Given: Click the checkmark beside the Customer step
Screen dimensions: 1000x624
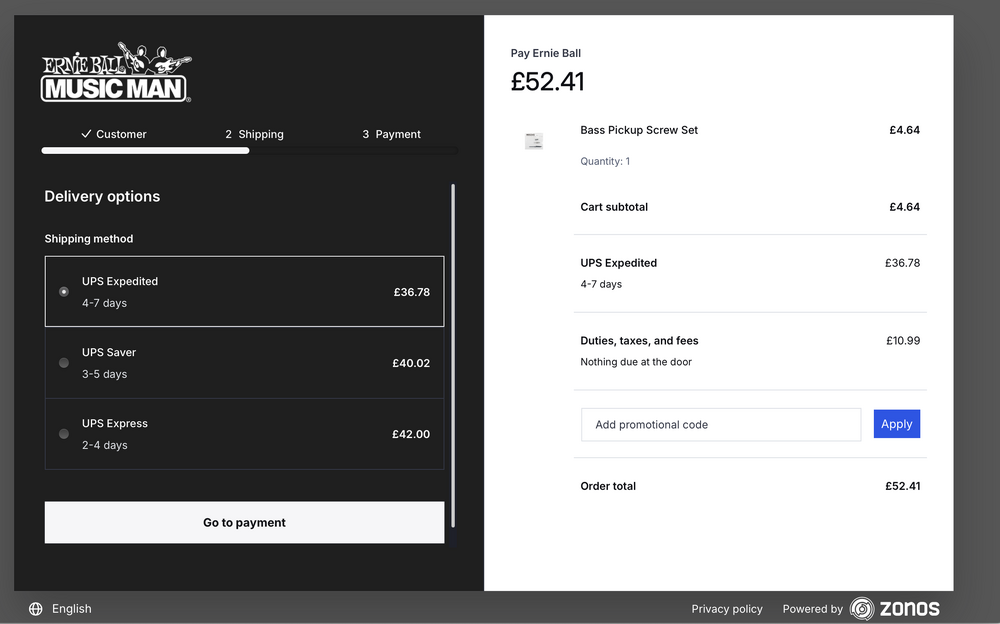Looking at the screenshot, I should [86, 134].
